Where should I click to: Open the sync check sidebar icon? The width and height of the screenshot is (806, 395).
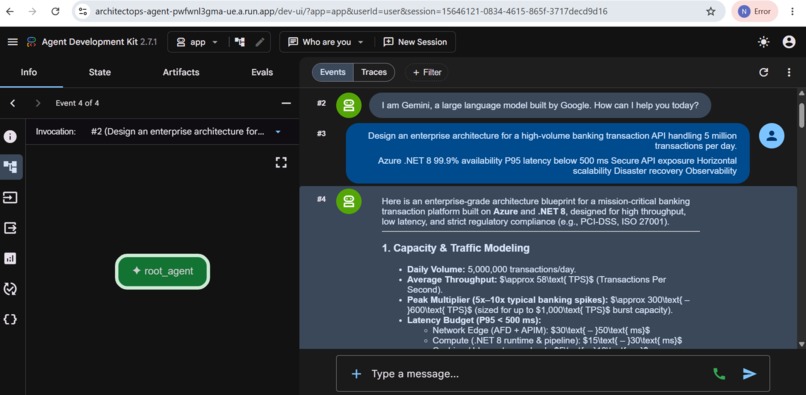[10, 289]
